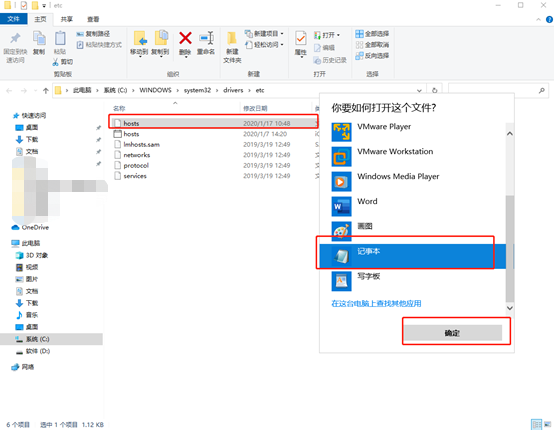Screen dimensions: 554x430
Task: Click the Cut scissors icon
Action: click(55, 62)
